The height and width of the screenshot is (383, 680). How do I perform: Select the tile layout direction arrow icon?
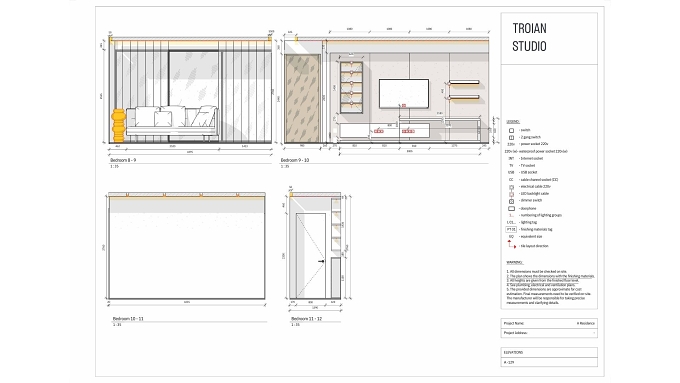click(x=512, y=245)
